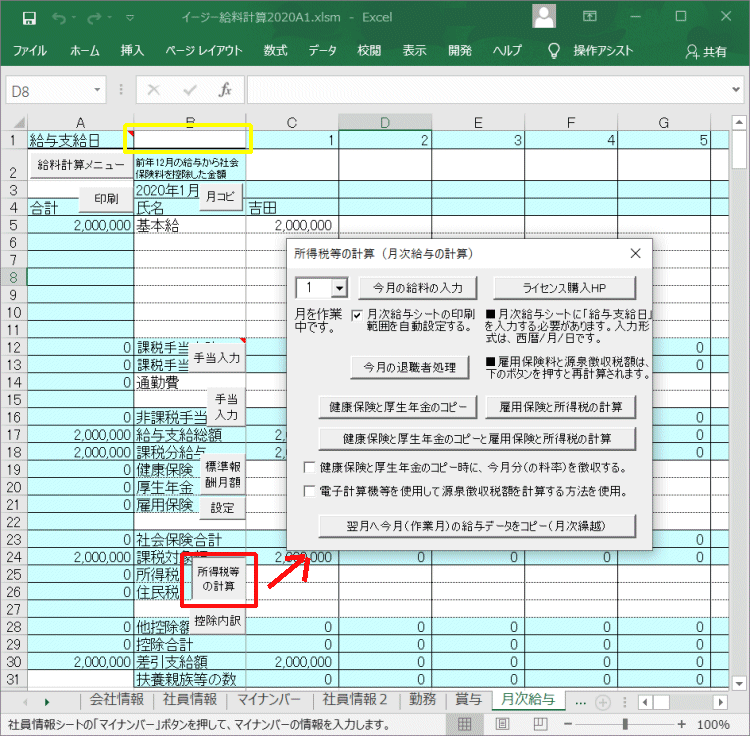The width and height of the screenshot is (750, 736).
Task: Click the 操作アシスト lightbulb icon
Action: [553, 51]
